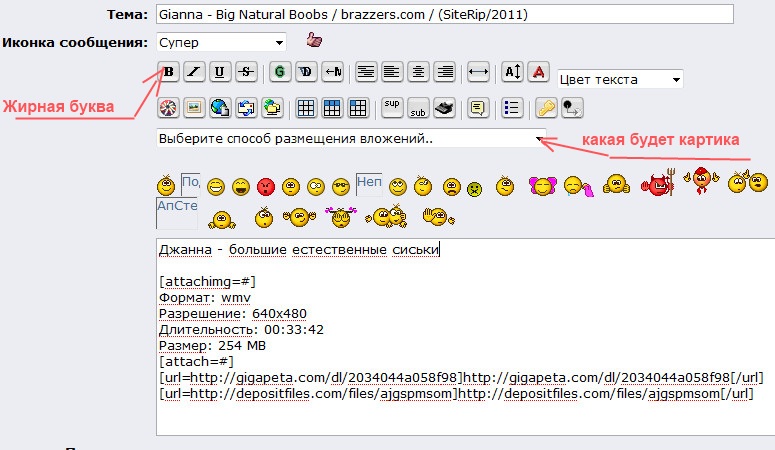This screenshot has width=775, height=450.
Task: Insert subscript with the sub button
Action: (x=418, y=107)
